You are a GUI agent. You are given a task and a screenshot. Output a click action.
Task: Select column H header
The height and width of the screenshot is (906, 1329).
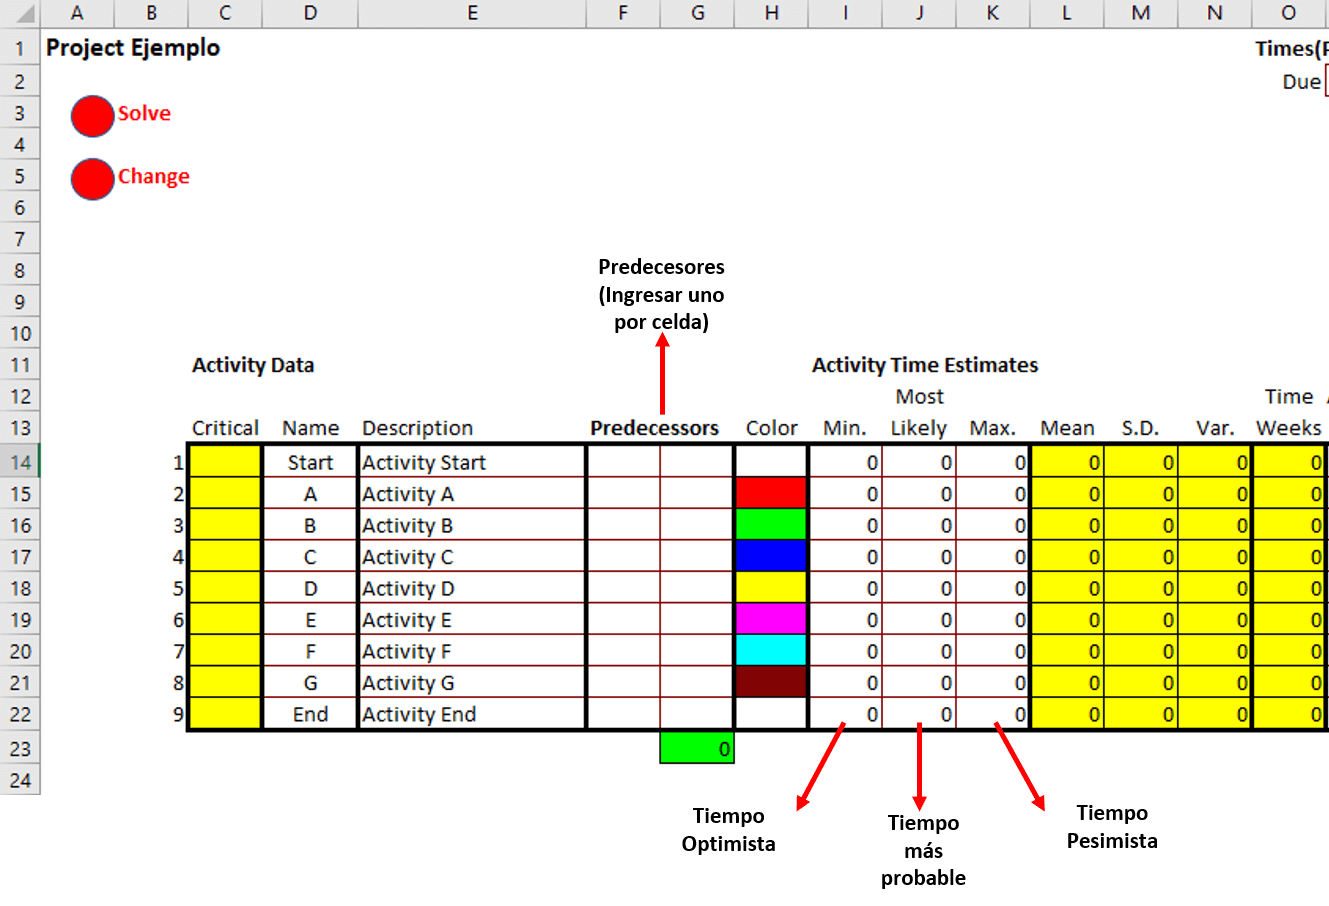(771, 13)
